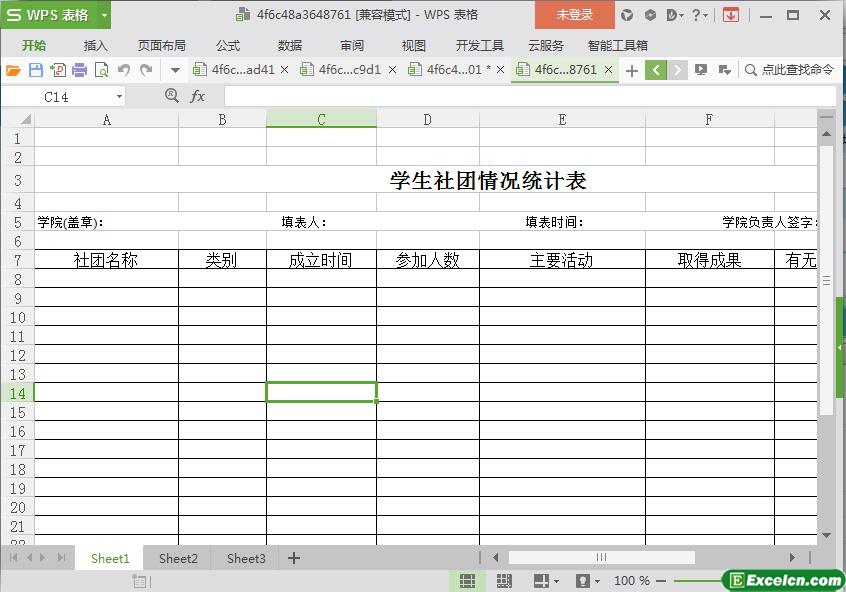Screen dimensions: 846x592
Task: Select the 社团名称 header cell
Action: [106, 260]
